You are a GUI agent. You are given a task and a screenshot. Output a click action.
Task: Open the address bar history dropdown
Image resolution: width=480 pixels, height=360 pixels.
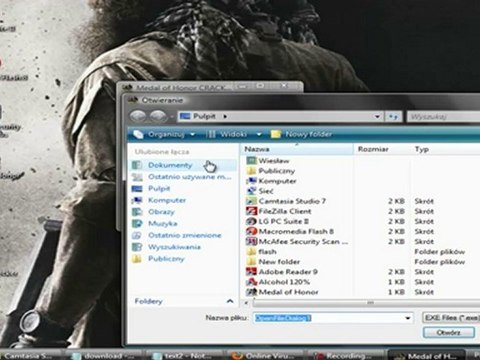pos(377,117)
